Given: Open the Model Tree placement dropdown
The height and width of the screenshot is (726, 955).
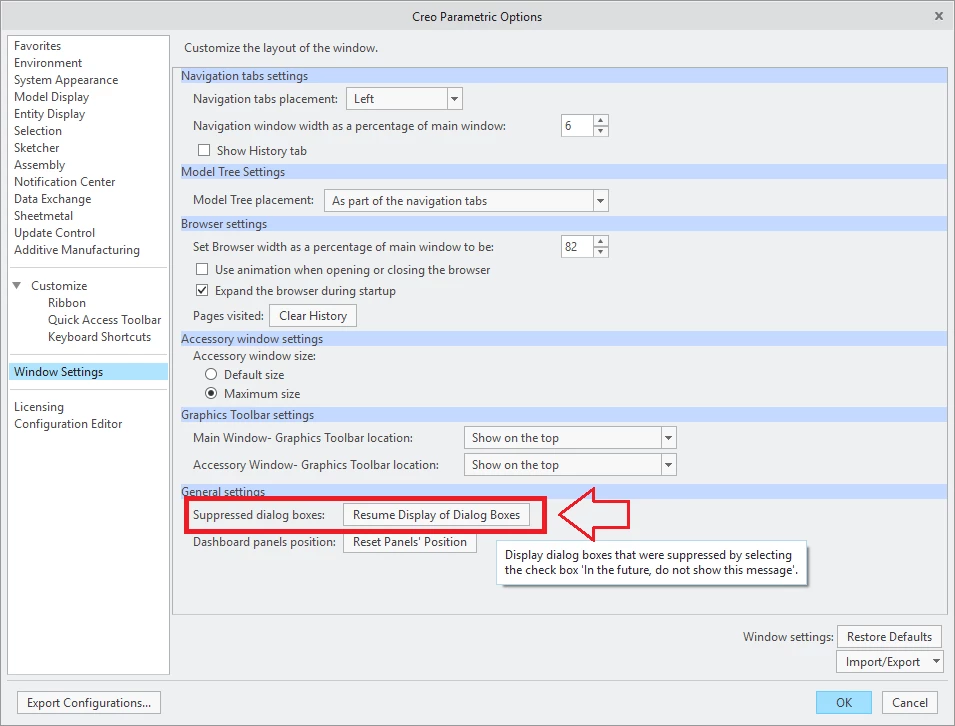Looking at the screenshot, I should pyautogui.click(x=600, y=201).
